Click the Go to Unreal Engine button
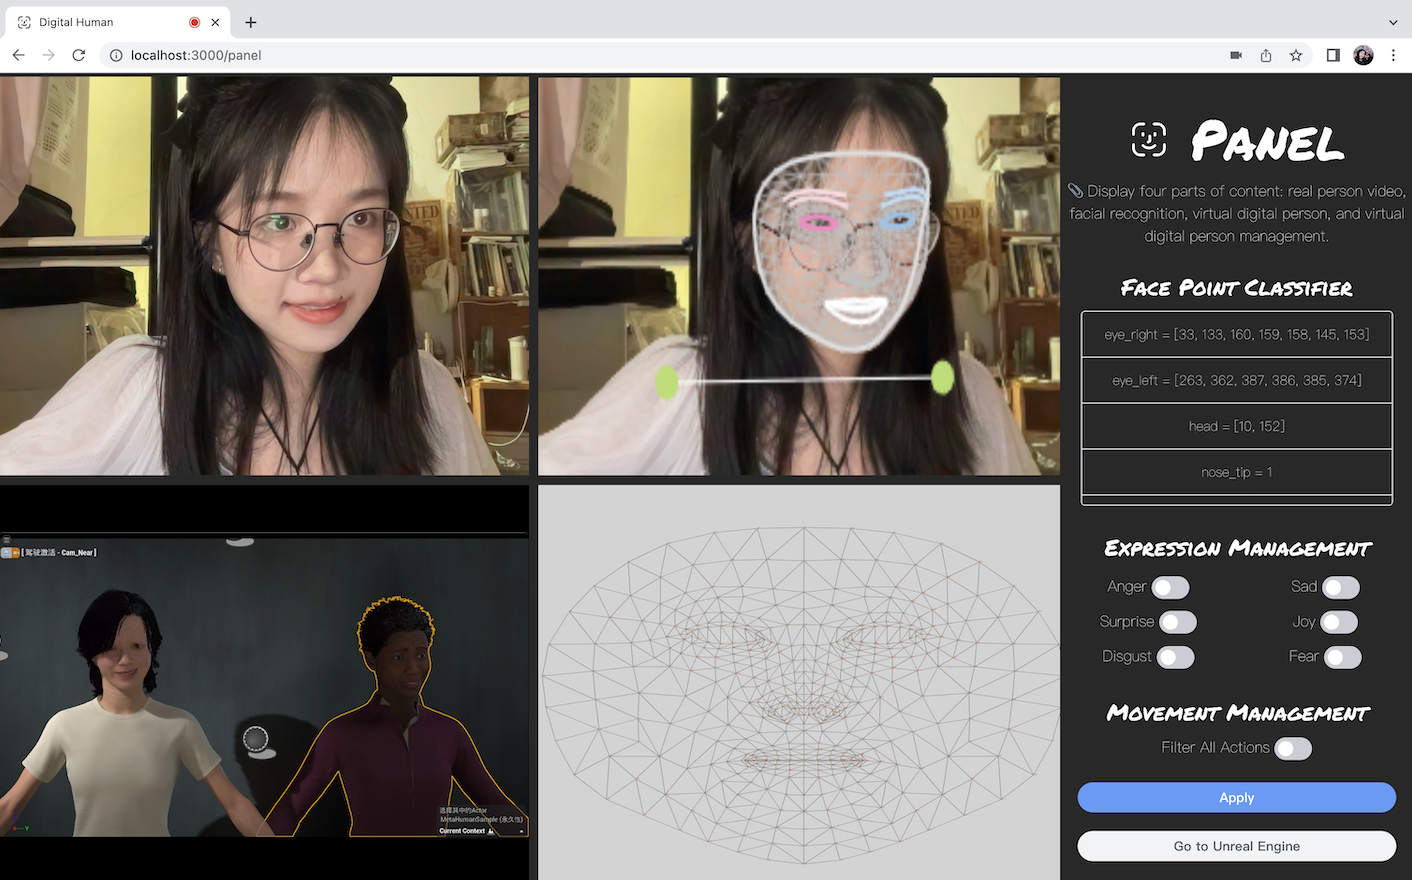 coord(1236,845)
